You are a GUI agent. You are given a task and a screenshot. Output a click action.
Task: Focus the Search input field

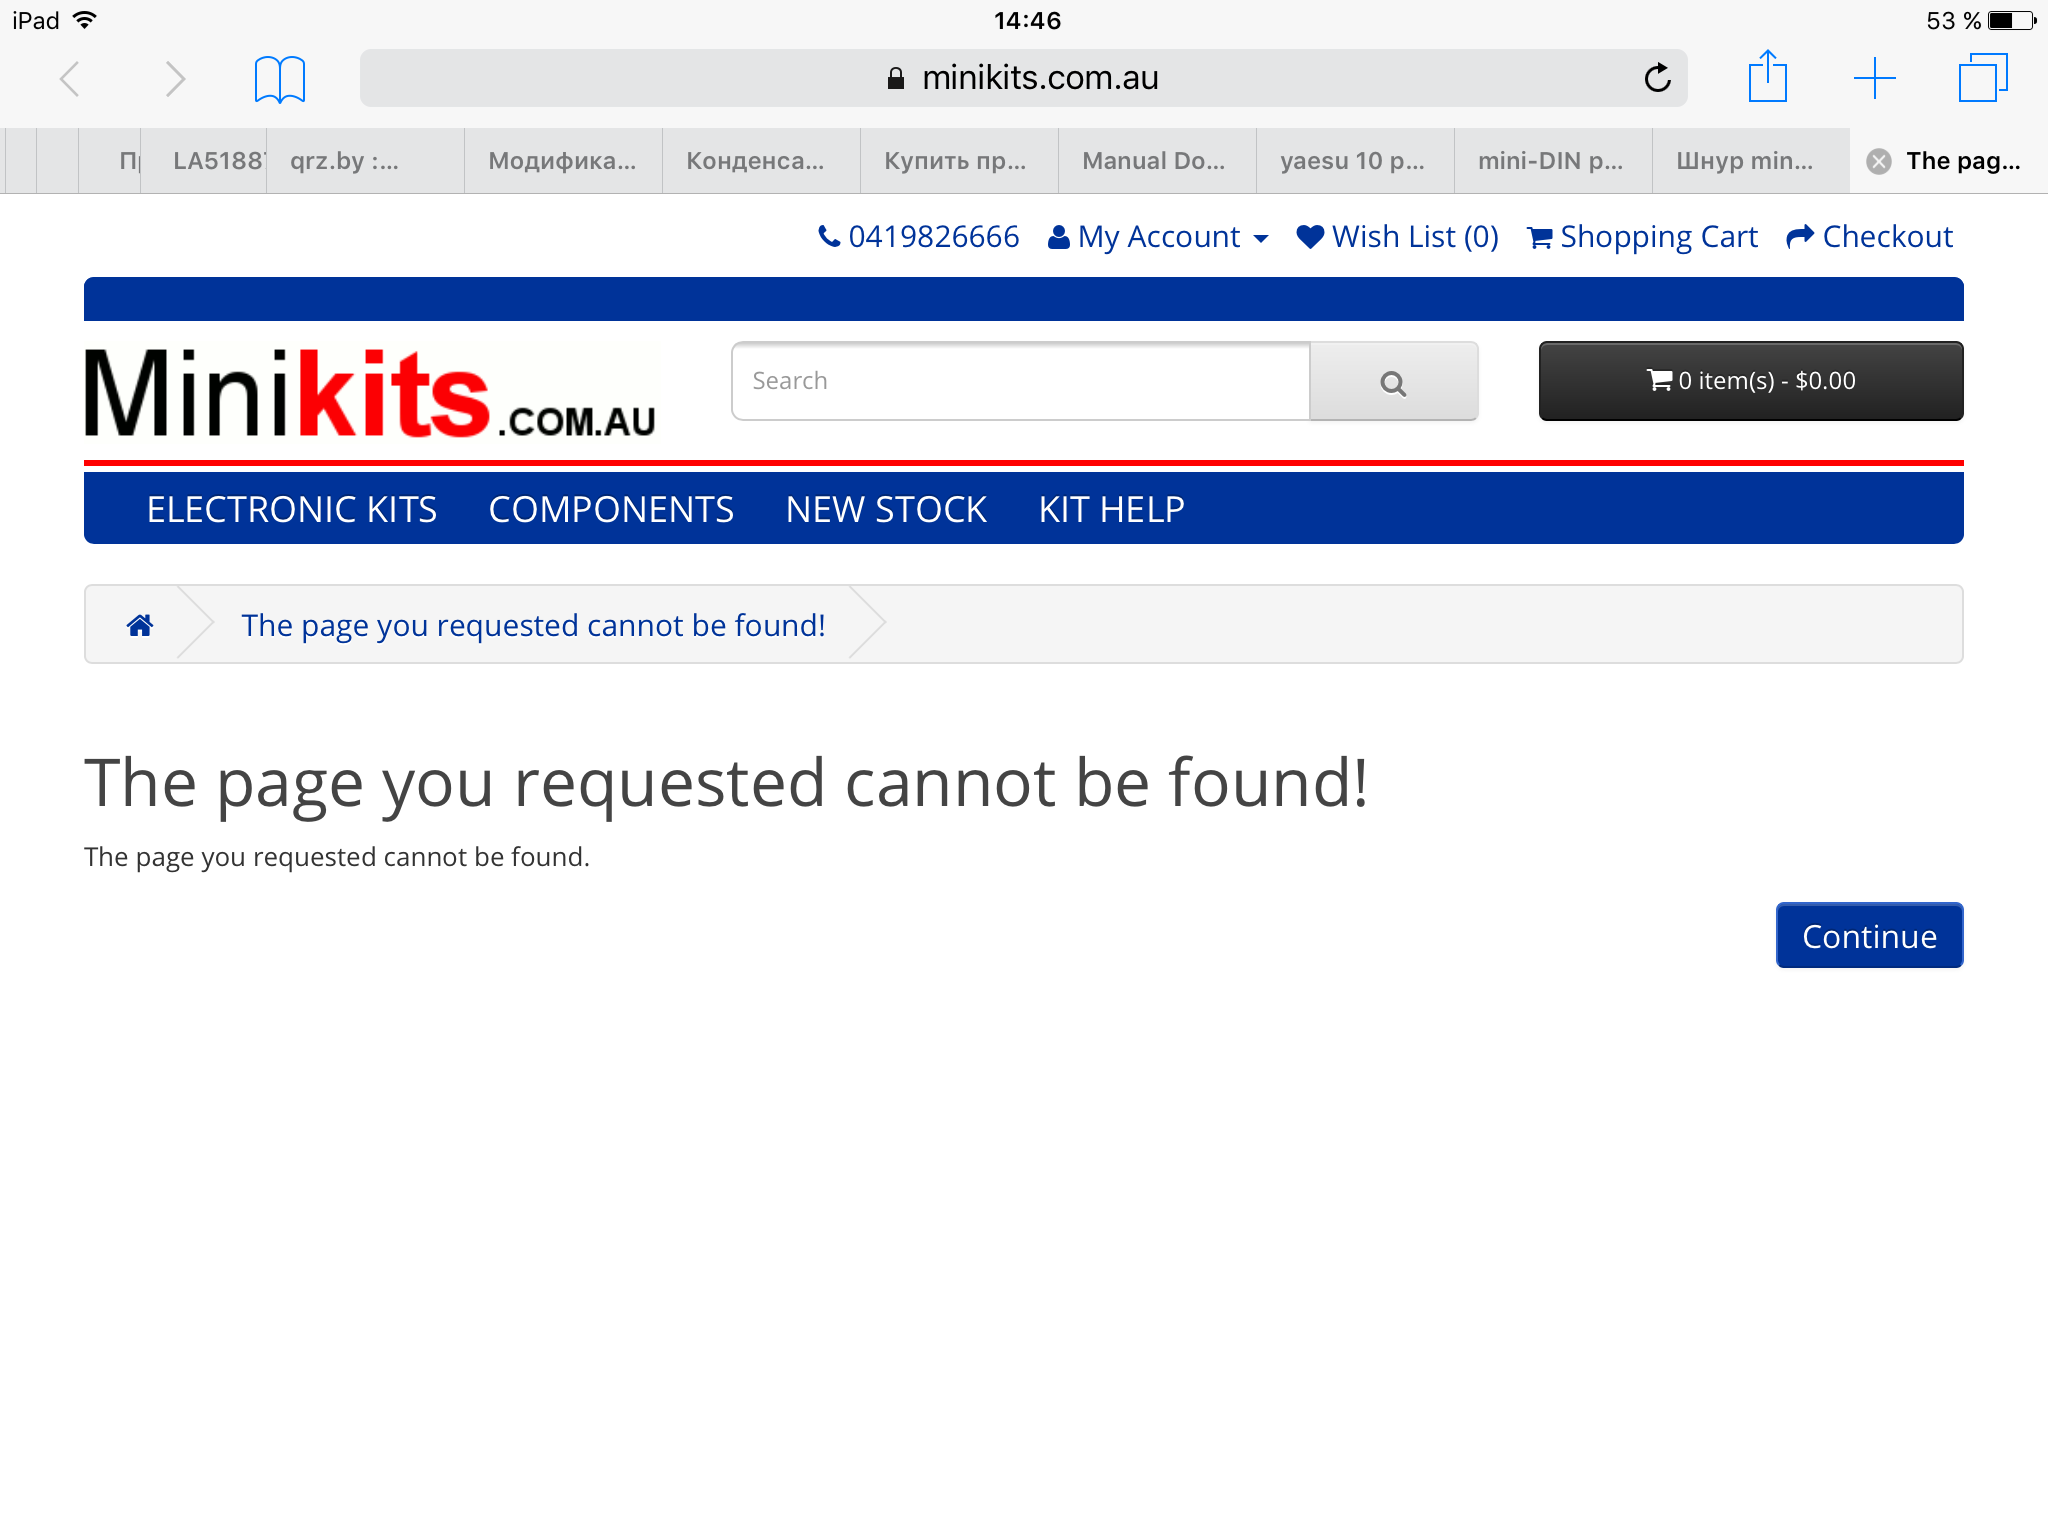click(x=1021, y=381)
